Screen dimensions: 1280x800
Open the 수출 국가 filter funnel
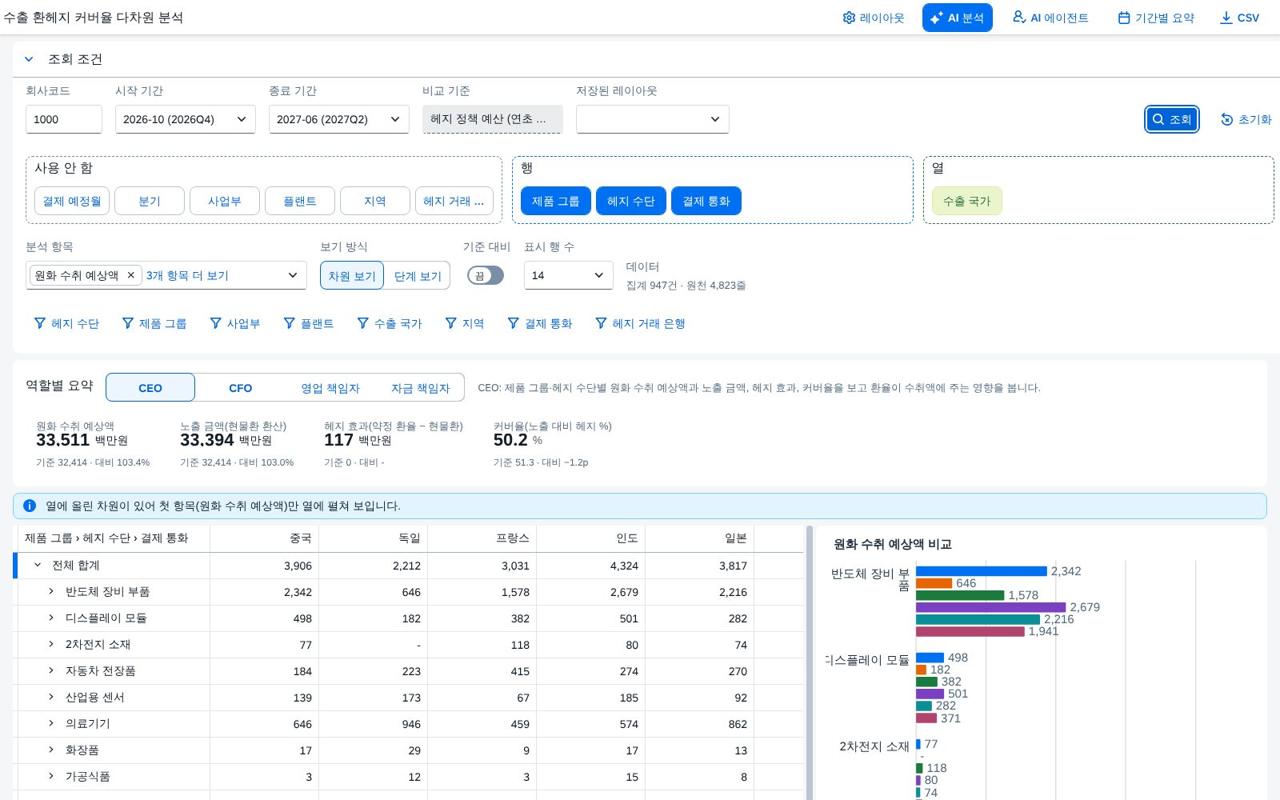pos(389,323)
